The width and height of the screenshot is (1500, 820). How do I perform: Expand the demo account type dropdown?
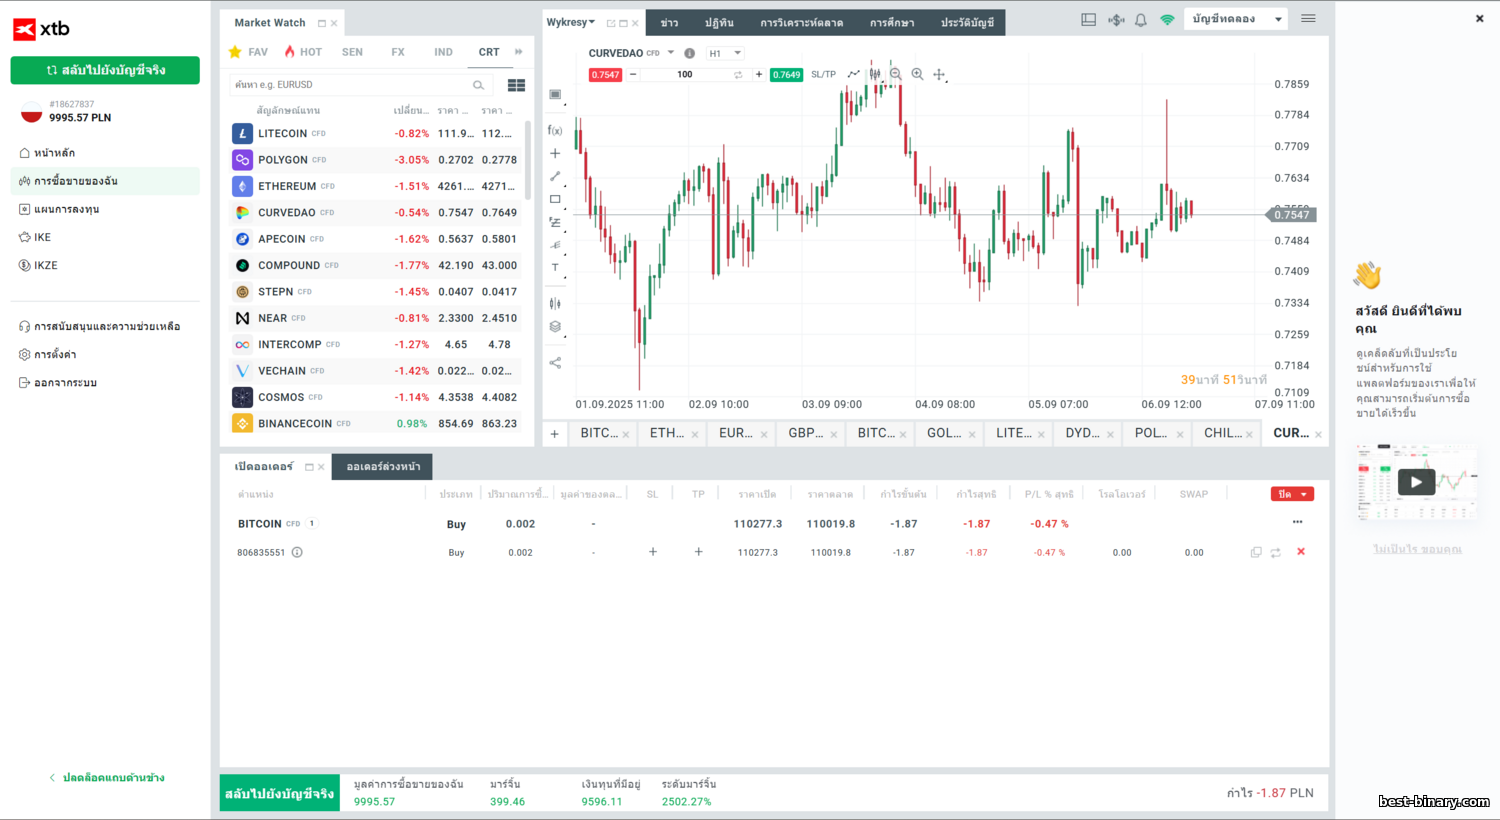point(1236,19)
